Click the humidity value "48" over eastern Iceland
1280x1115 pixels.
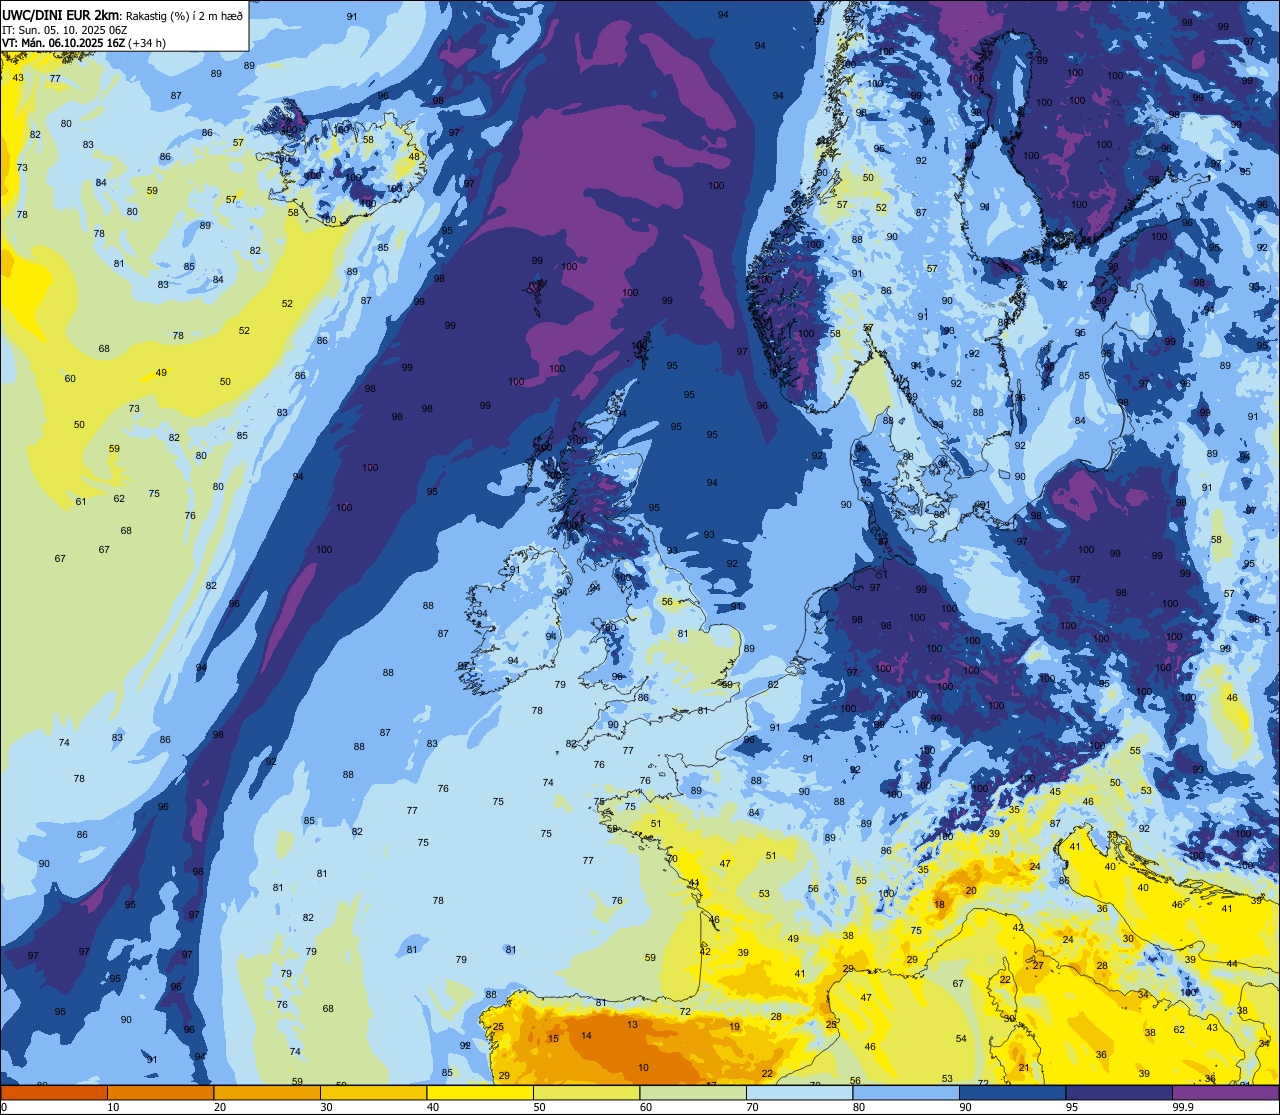click(x=415, y=156)
